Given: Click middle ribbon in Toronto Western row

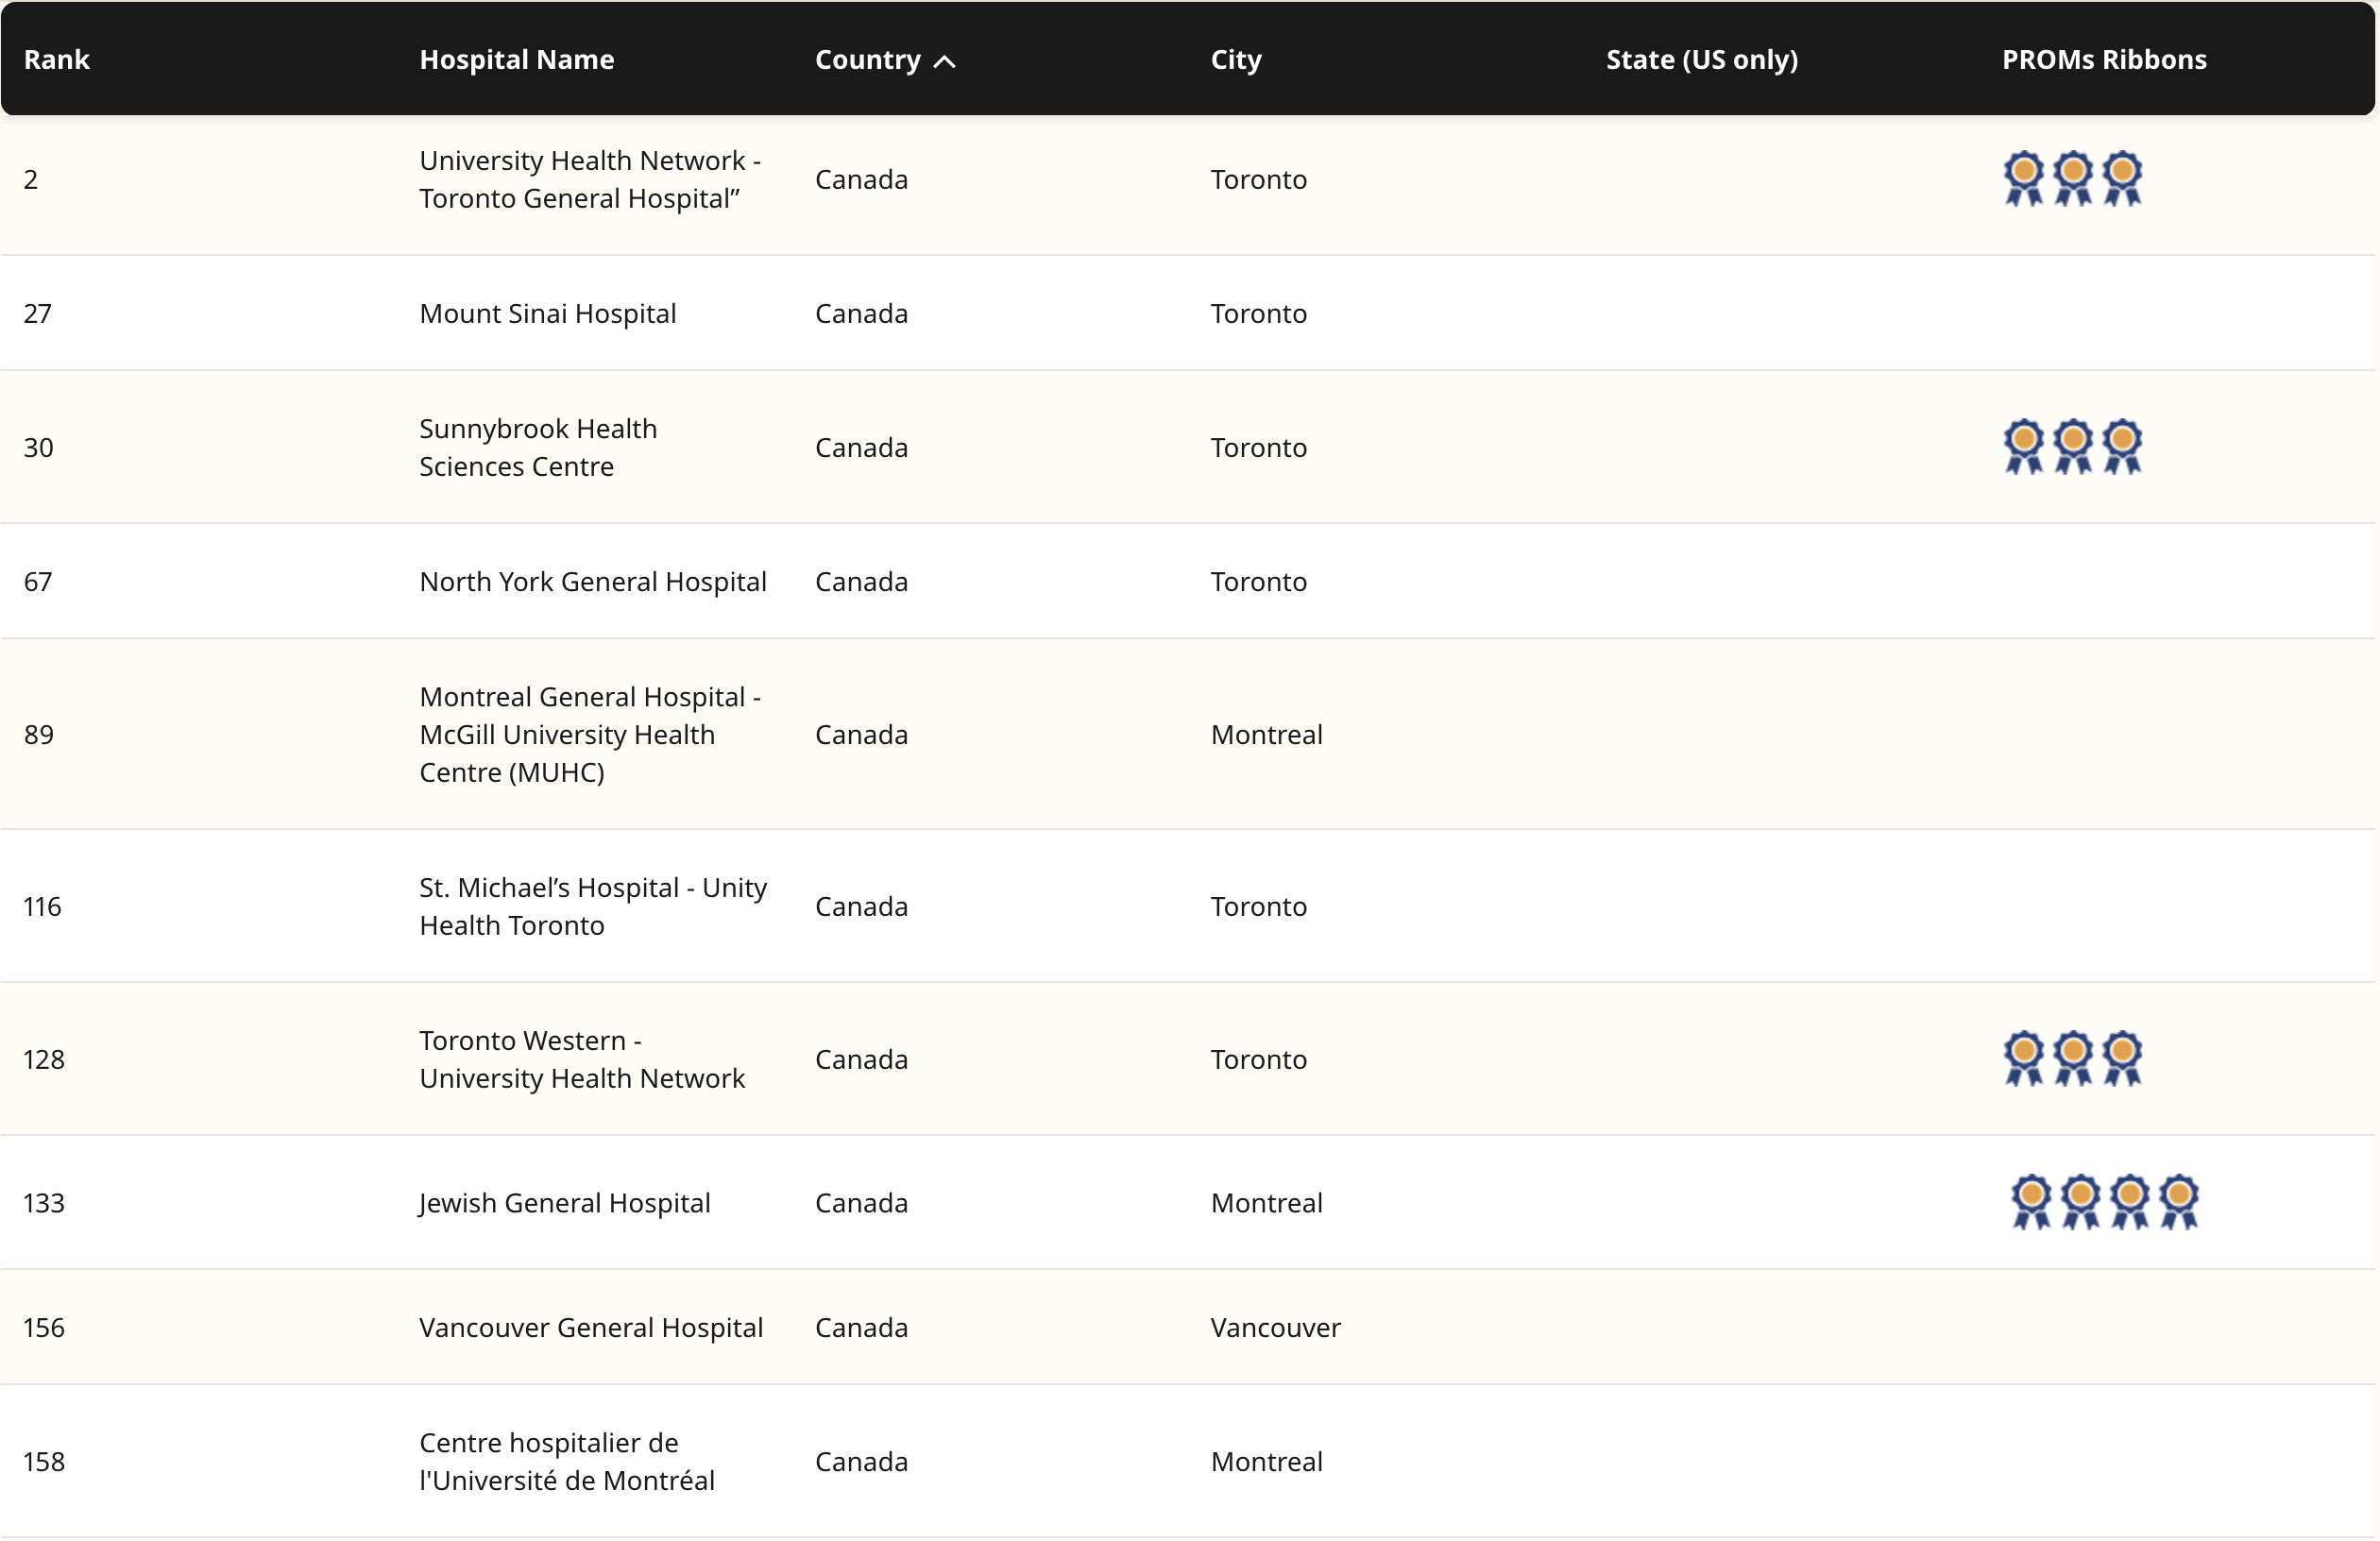Looking at the screenshot, I should click(2073, 1059).
